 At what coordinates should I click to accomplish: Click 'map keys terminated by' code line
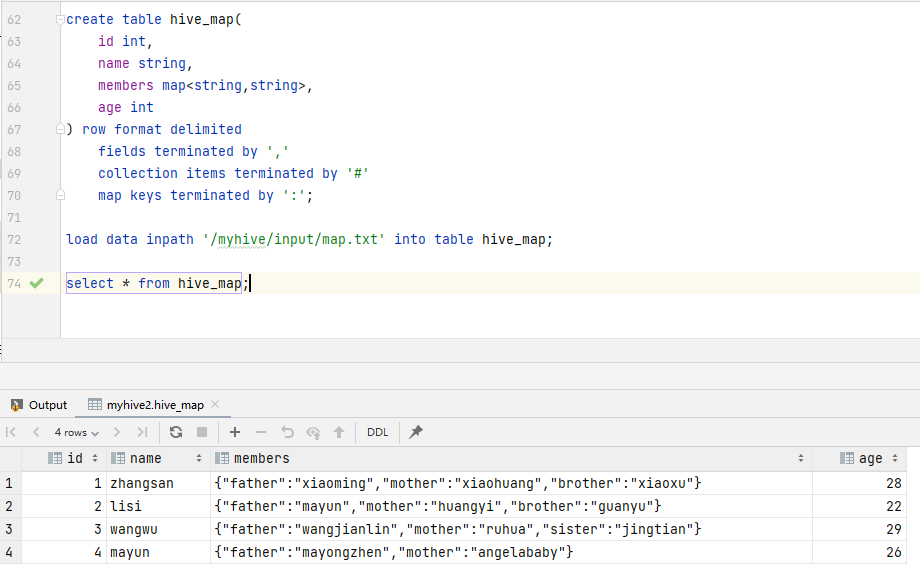[205, 195]
